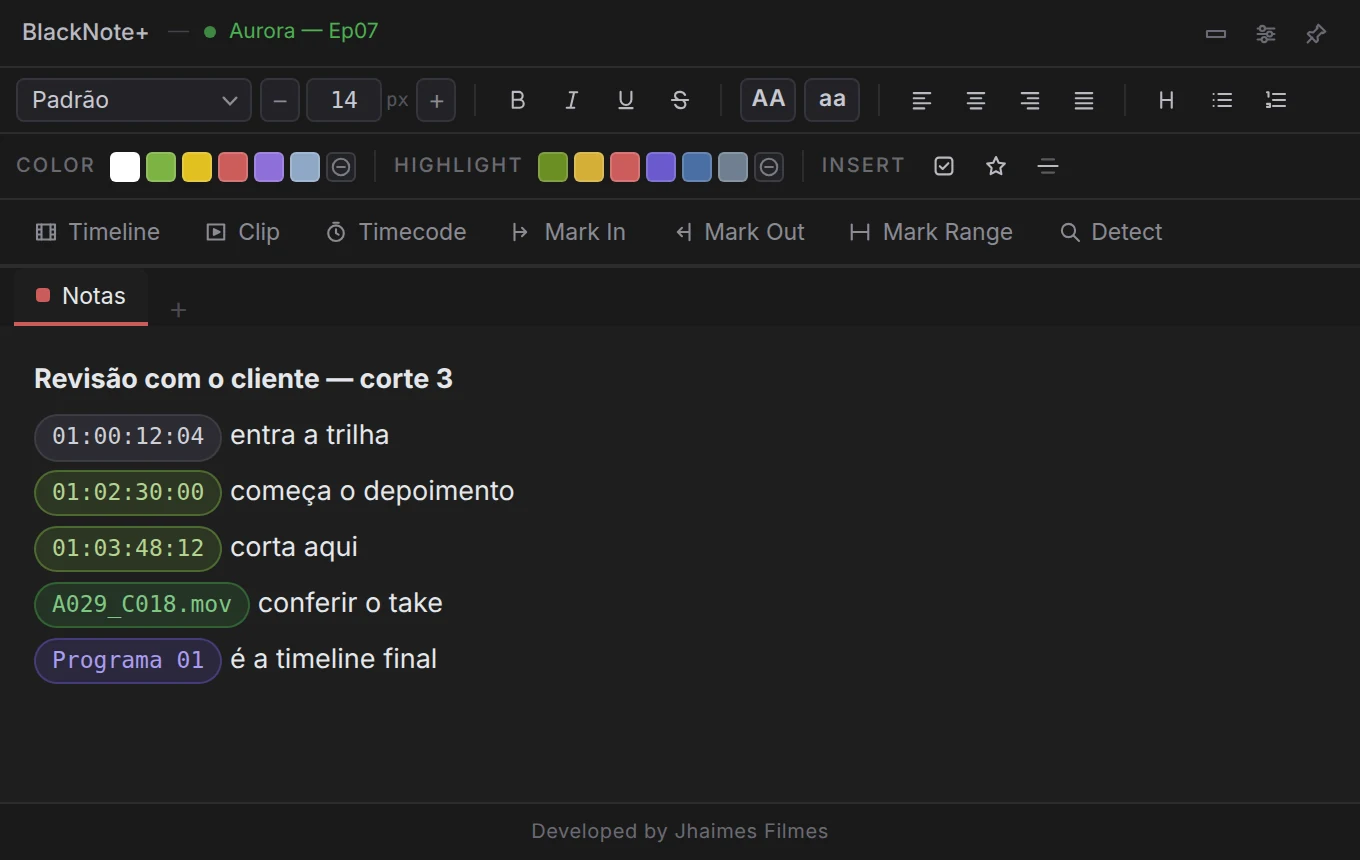Open clip chip A029_C018.mov
1360x860 pixels.
click(x=142, y=605)
